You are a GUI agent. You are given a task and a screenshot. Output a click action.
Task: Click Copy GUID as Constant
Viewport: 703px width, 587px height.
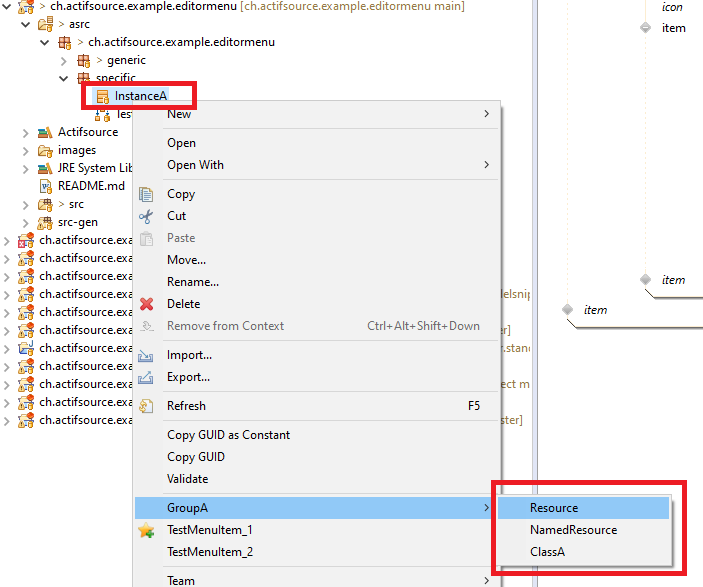pyautogui.click(x=228, y=435)
